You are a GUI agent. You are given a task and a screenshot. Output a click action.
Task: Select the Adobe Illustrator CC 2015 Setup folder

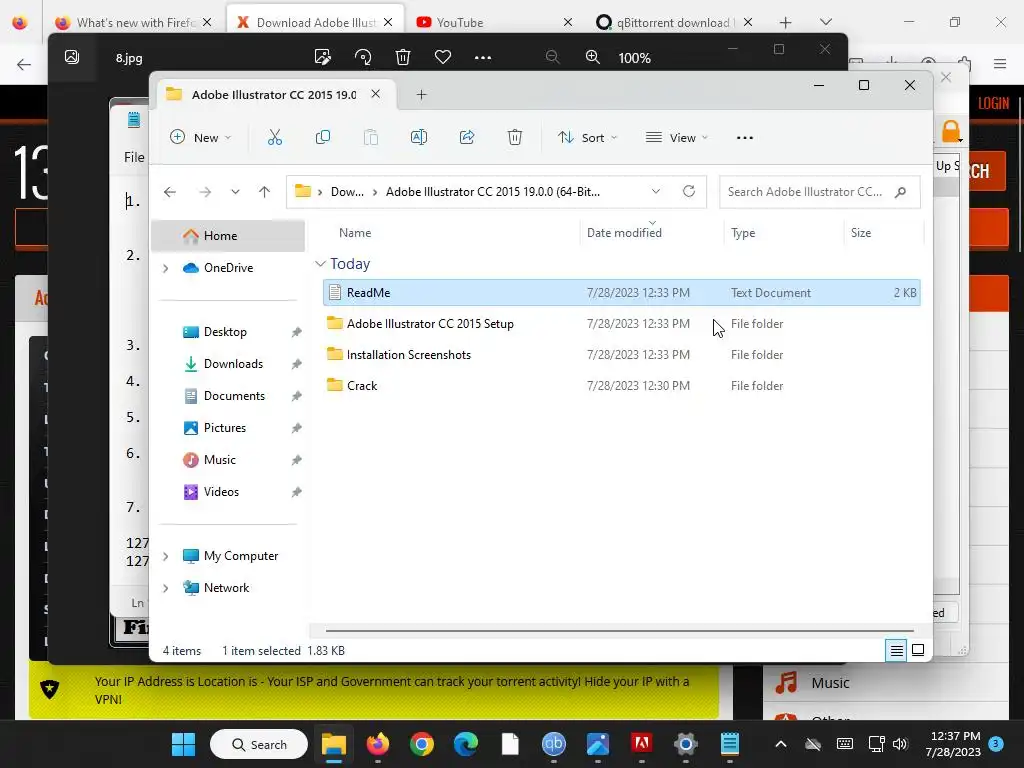click(621, 324)
